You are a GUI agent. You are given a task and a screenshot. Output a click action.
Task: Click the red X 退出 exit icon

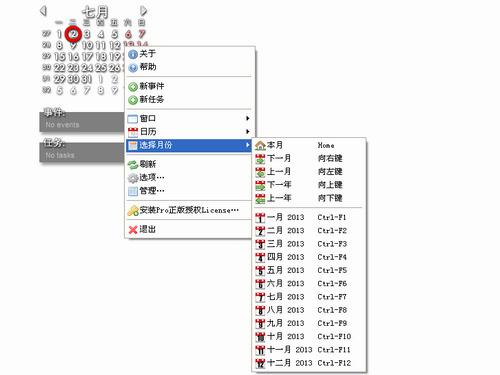(x=133, y=230)
